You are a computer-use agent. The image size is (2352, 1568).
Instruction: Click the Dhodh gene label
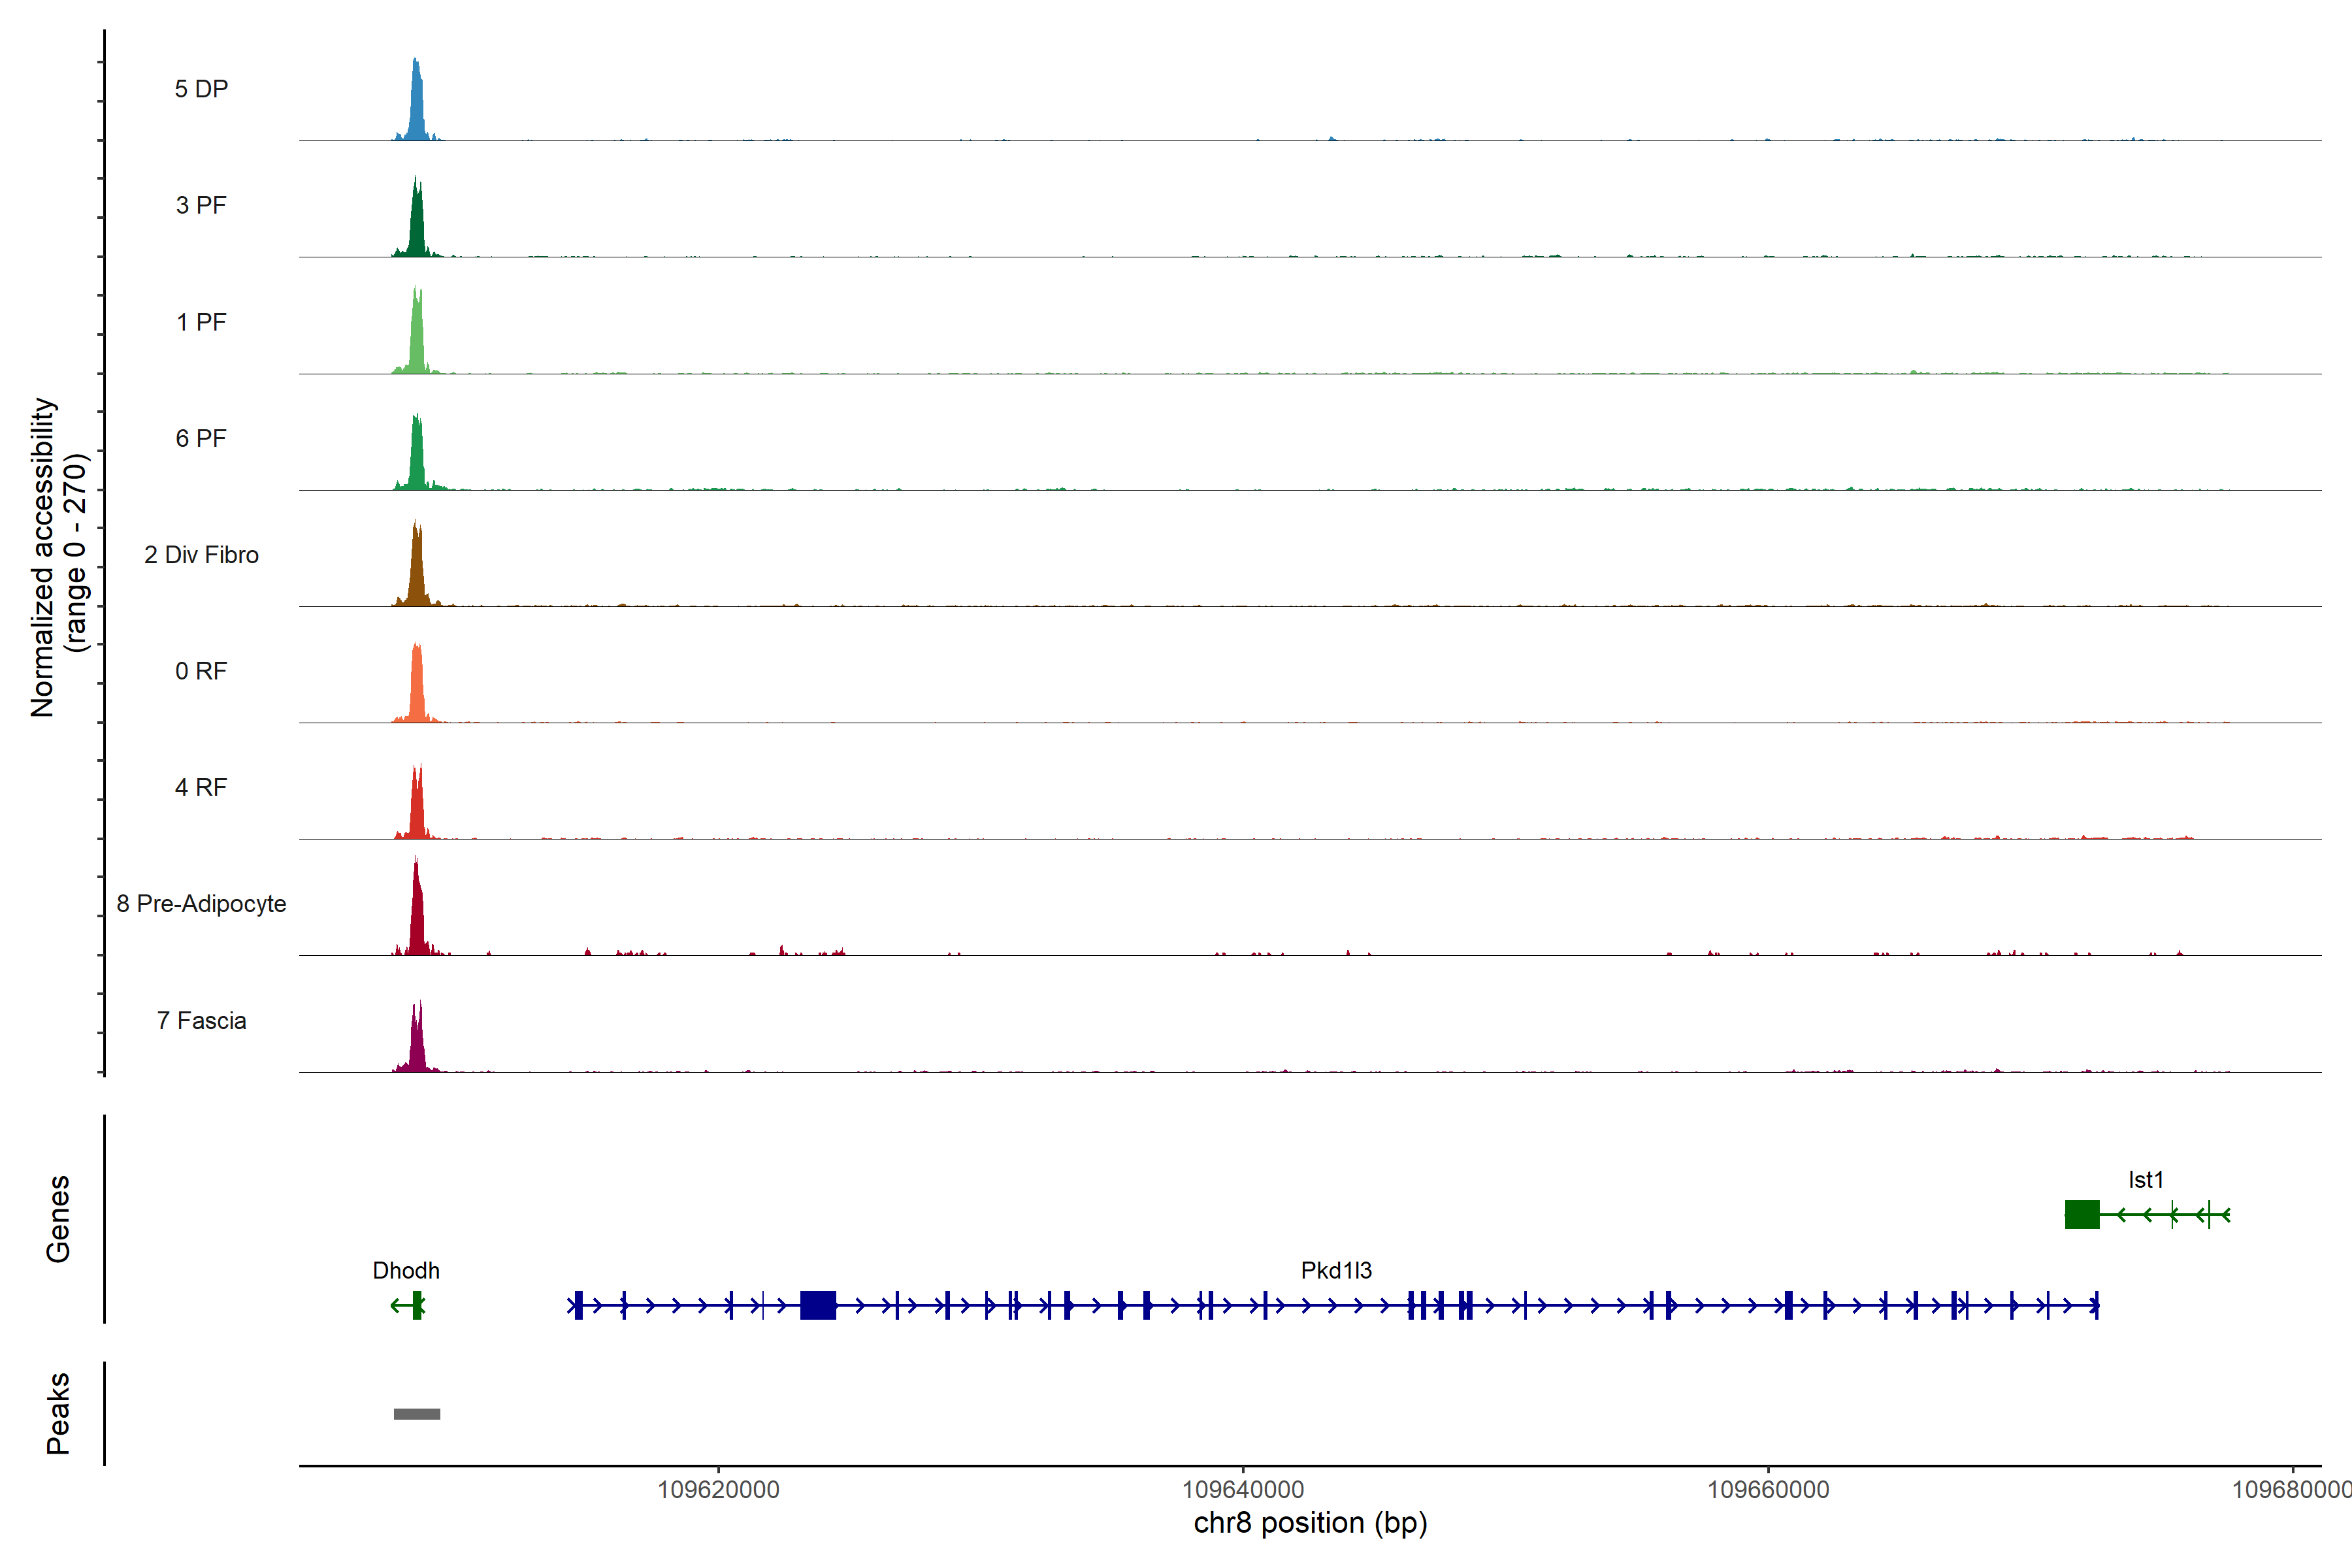click(406, 1270)
